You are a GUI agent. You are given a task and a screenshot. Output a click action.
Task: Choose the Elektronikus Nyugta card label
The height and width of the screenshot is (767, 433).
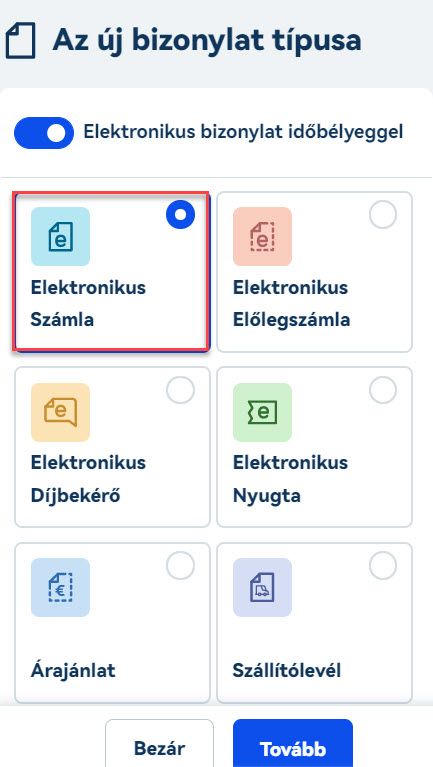290,479
